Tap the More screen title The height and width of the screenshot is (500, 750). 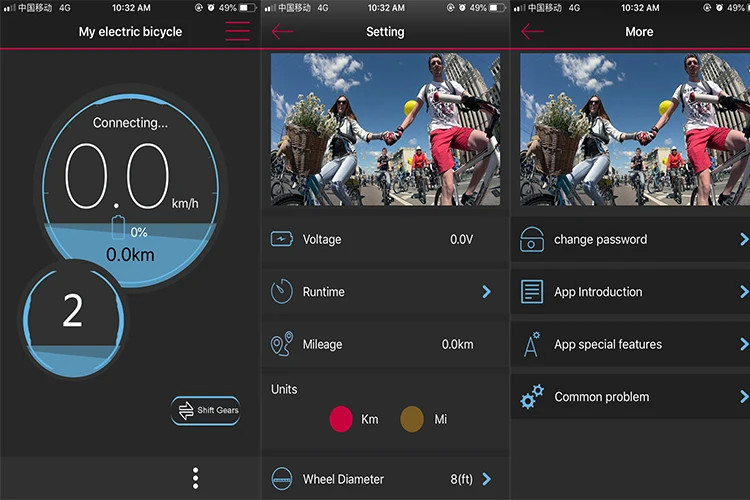pos(639,32)
